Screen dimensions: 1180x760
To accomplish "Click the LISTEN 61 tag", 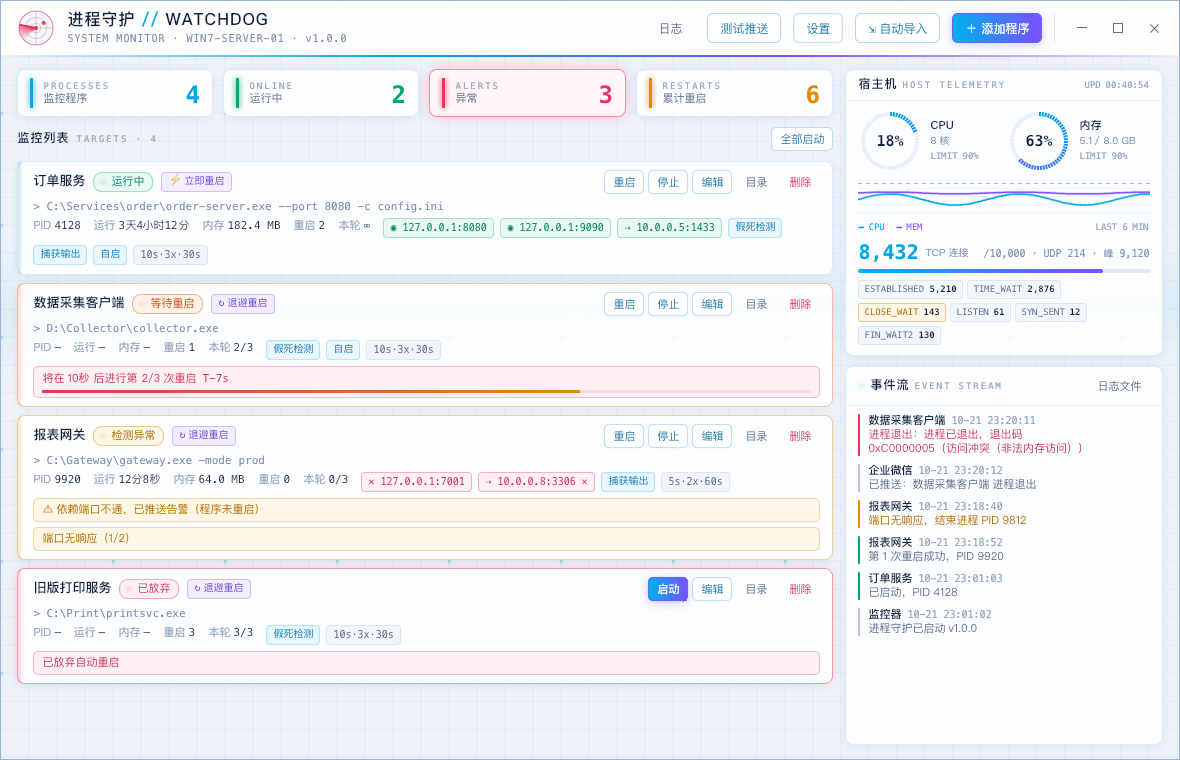I will 980,312.
